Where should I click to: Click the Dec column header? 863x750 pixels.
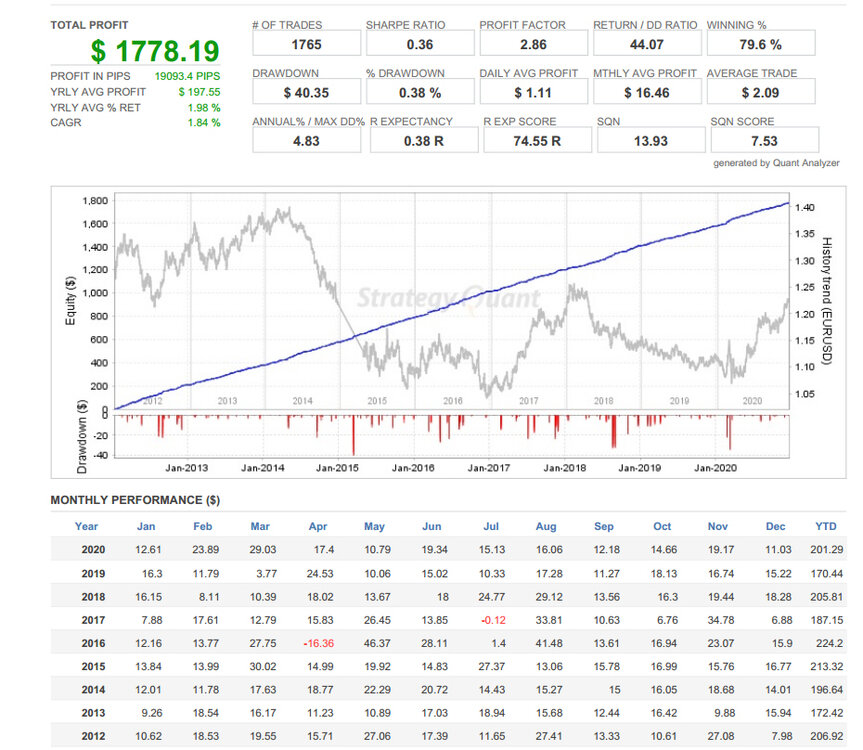click(x=775, y=527)
